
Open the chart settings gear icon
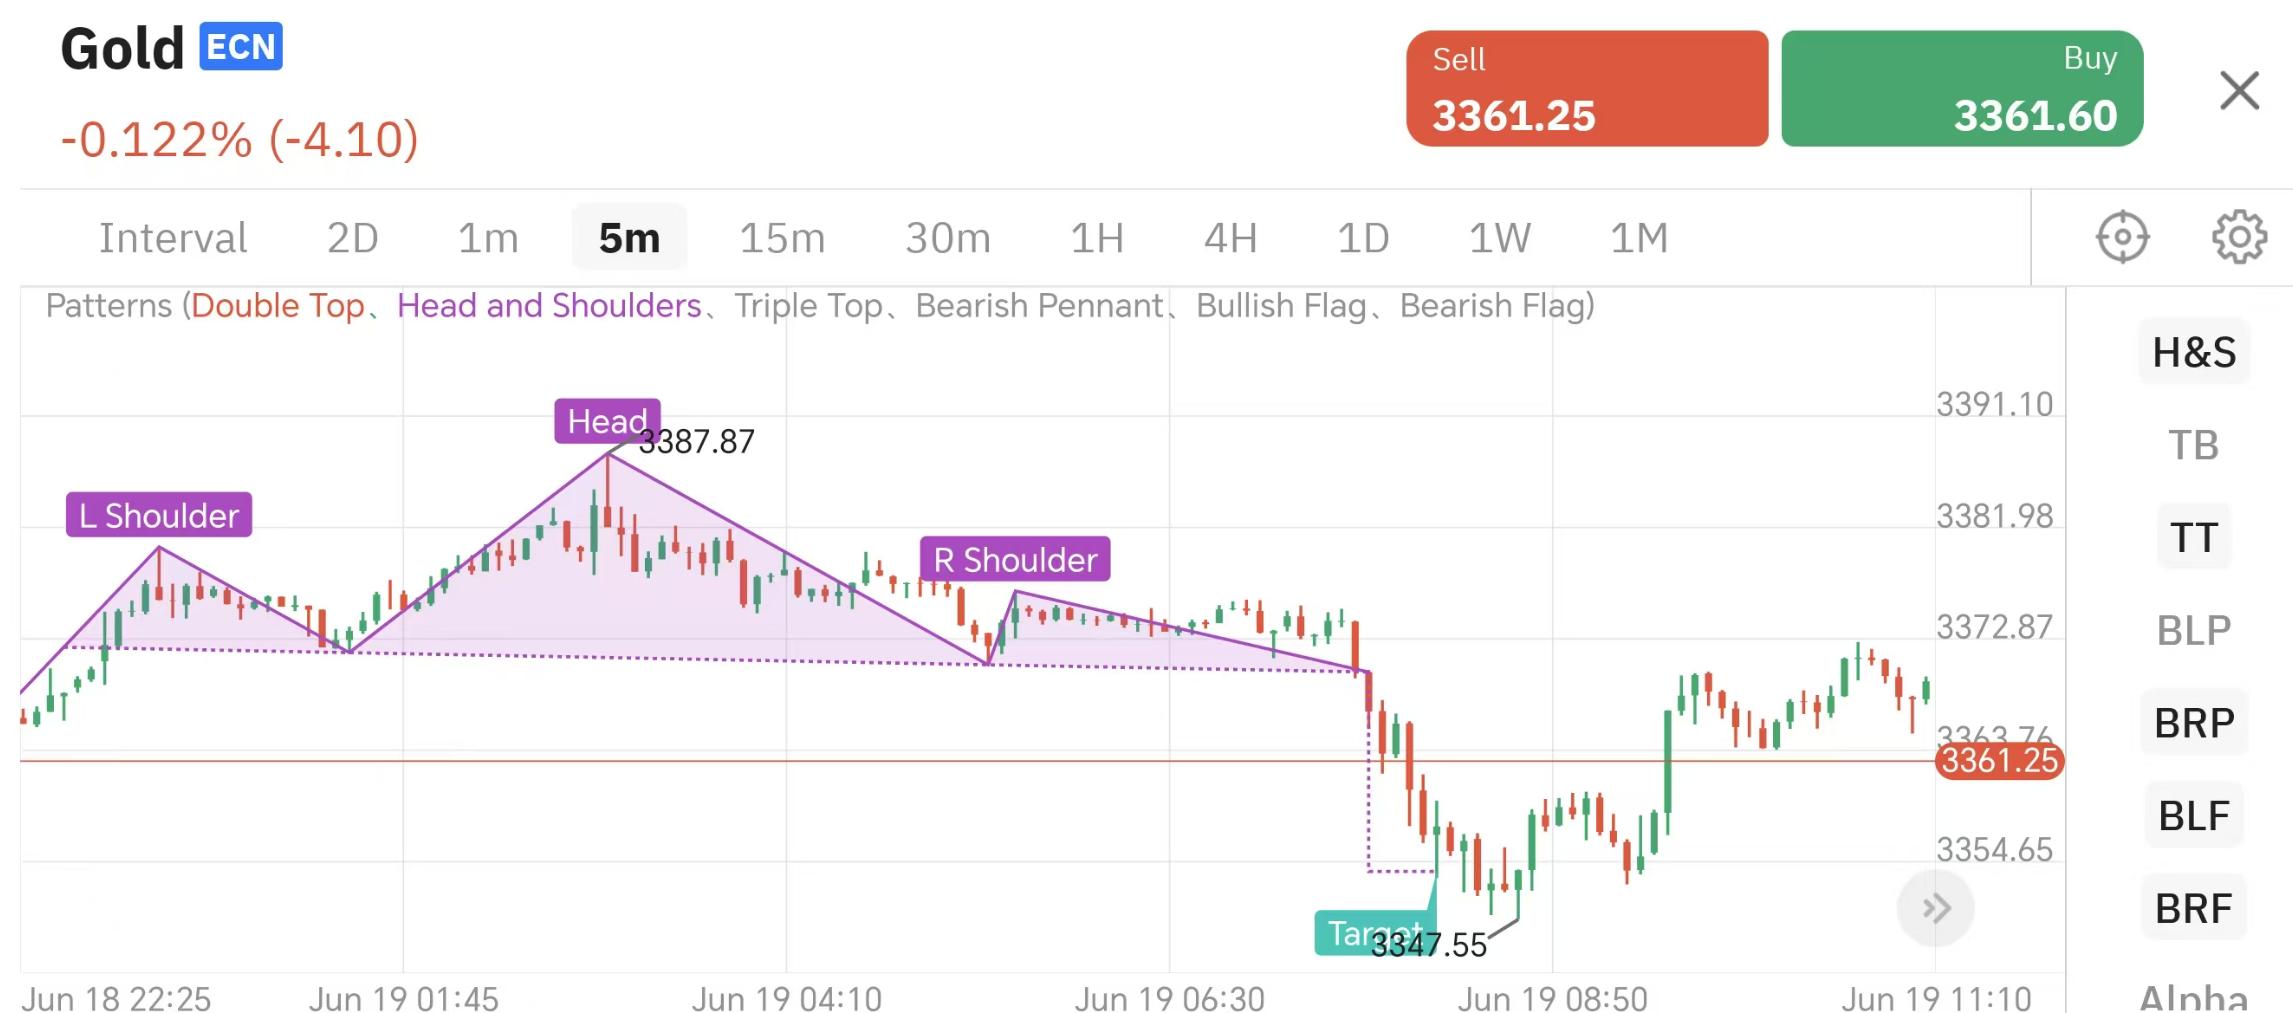[x=2239, y=237]
